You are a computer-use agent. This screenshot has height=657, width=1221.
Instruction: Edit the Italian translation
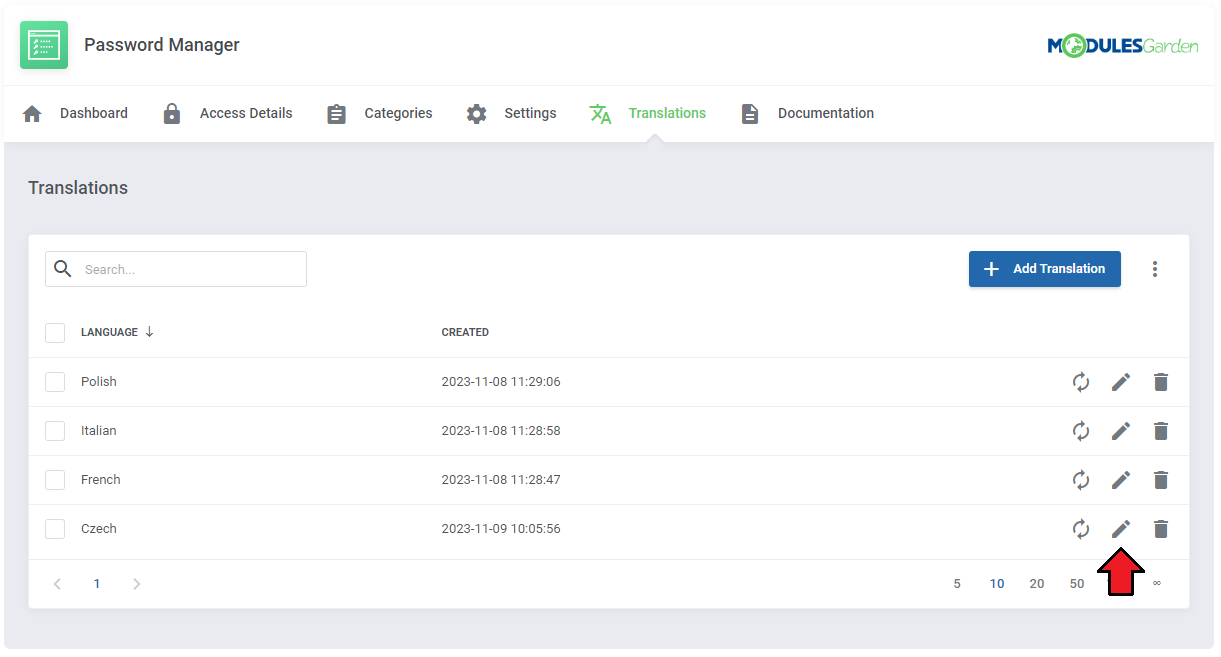[x=1121, y=431]
